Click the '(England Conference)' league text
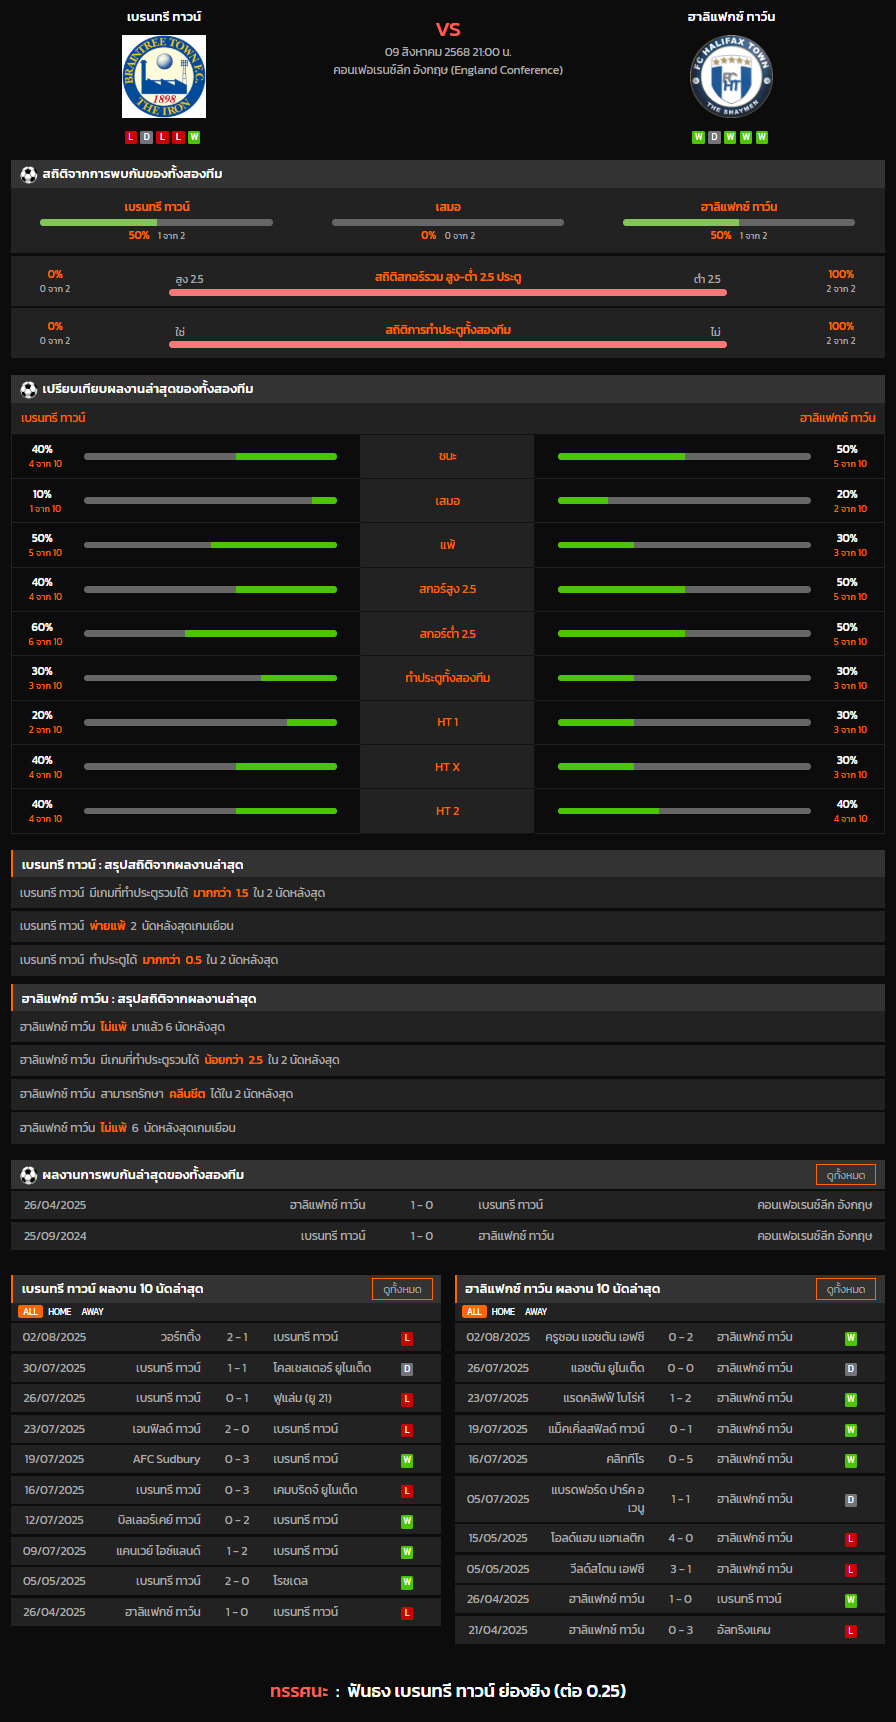This screenshot has height=1722, width=896. [507, 70]
